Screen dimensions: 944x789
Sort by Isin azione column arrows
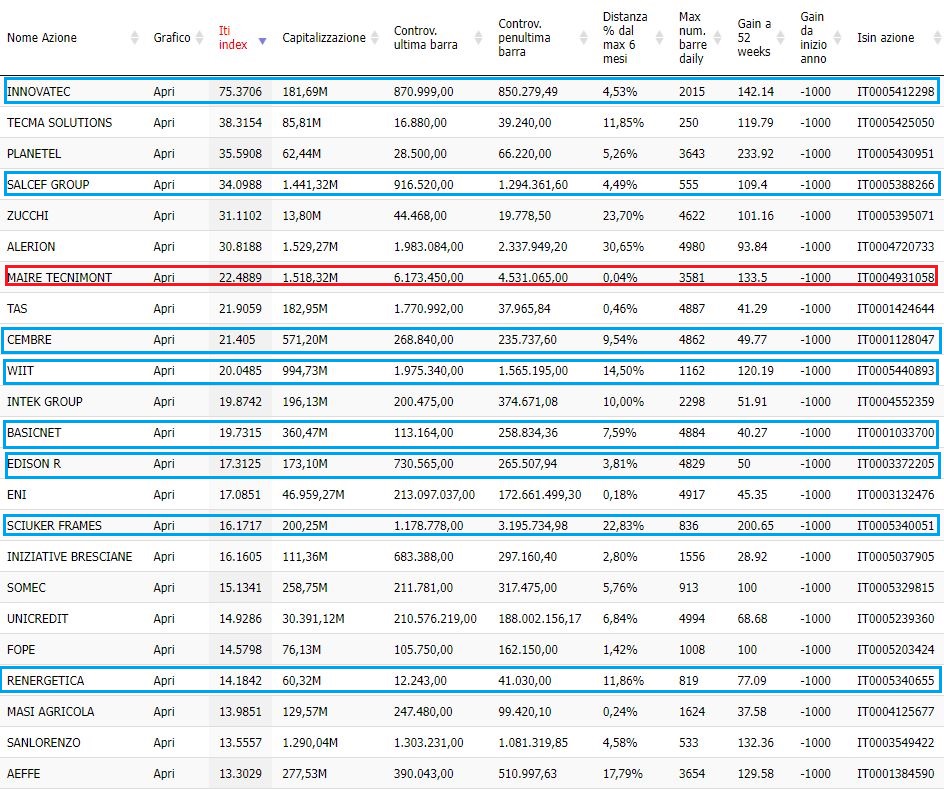[x=937, y=38]
